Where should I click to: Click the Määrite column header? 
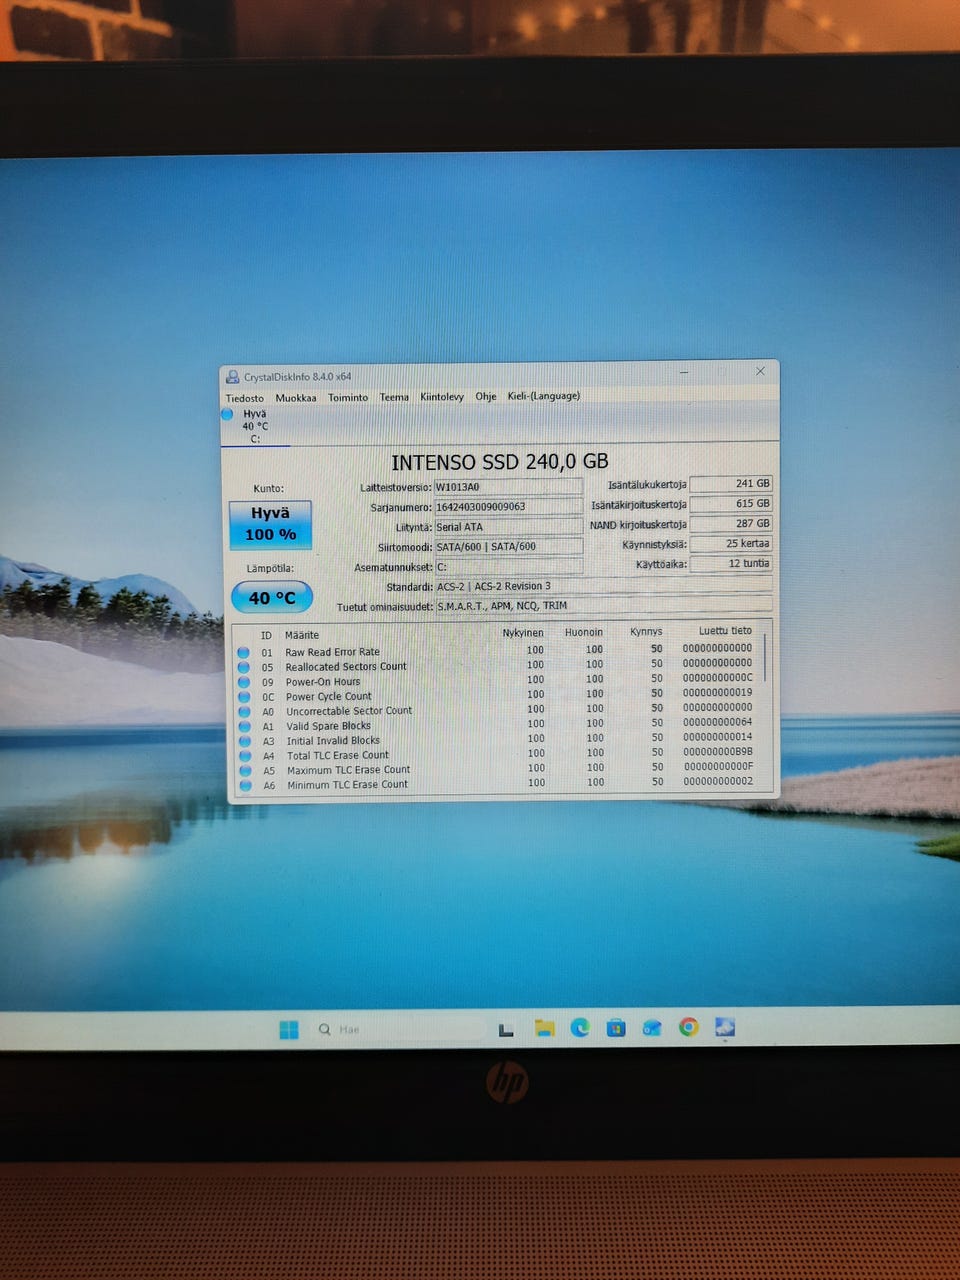point(302,635)
